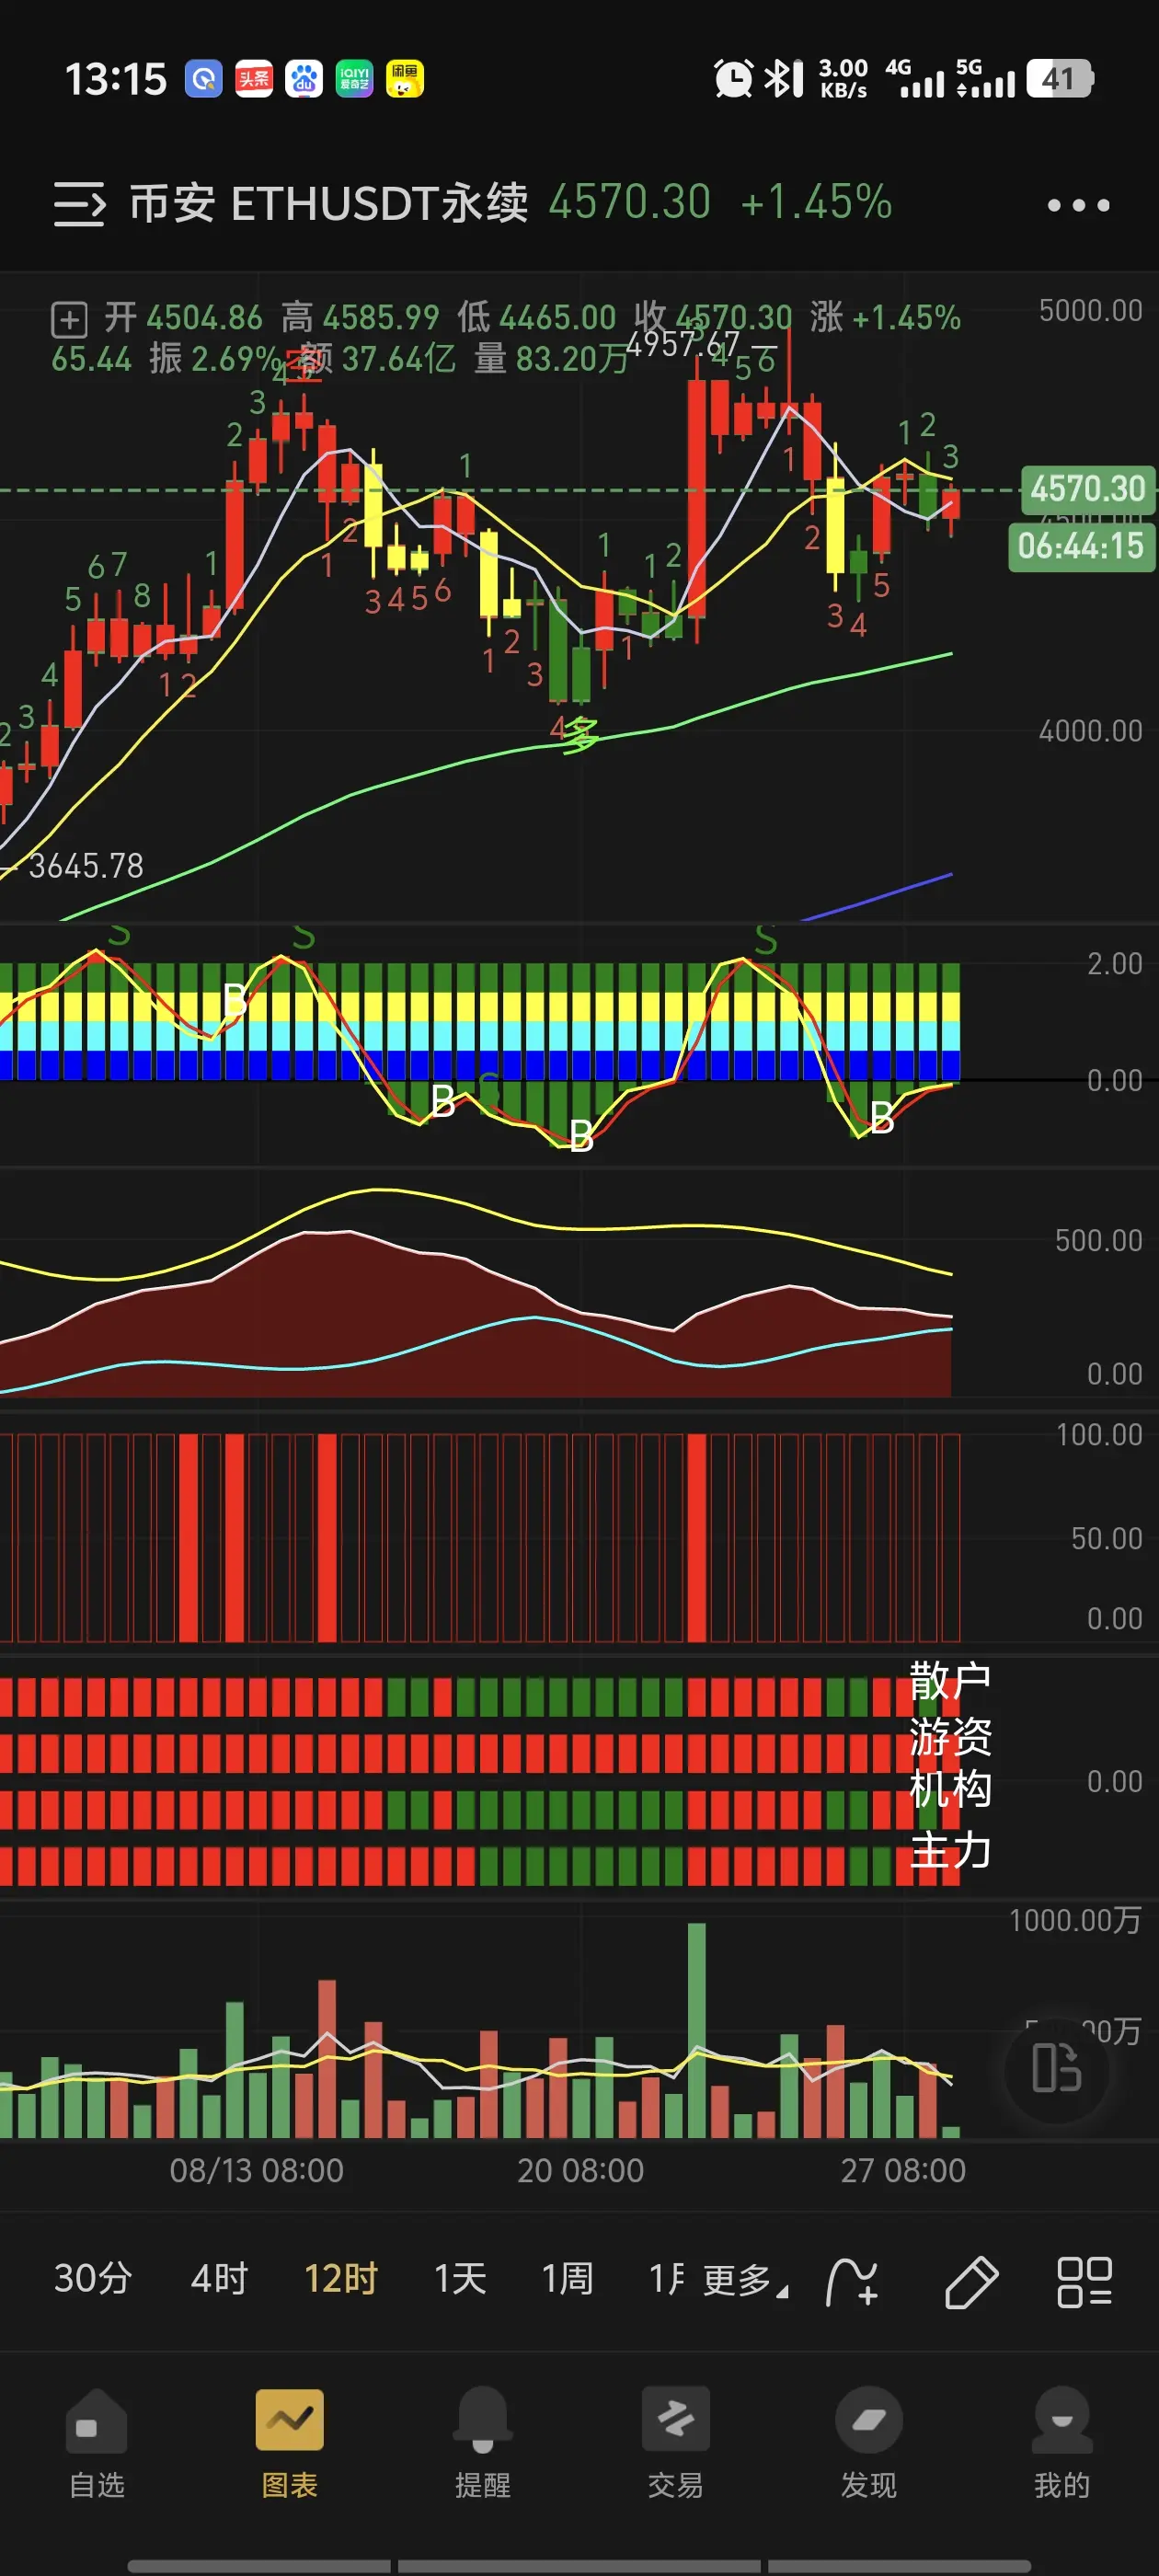Screen dimensions: 1159x2576
Task: Tap the tallest green volume bar
Action: click(x=697, y=2030)
